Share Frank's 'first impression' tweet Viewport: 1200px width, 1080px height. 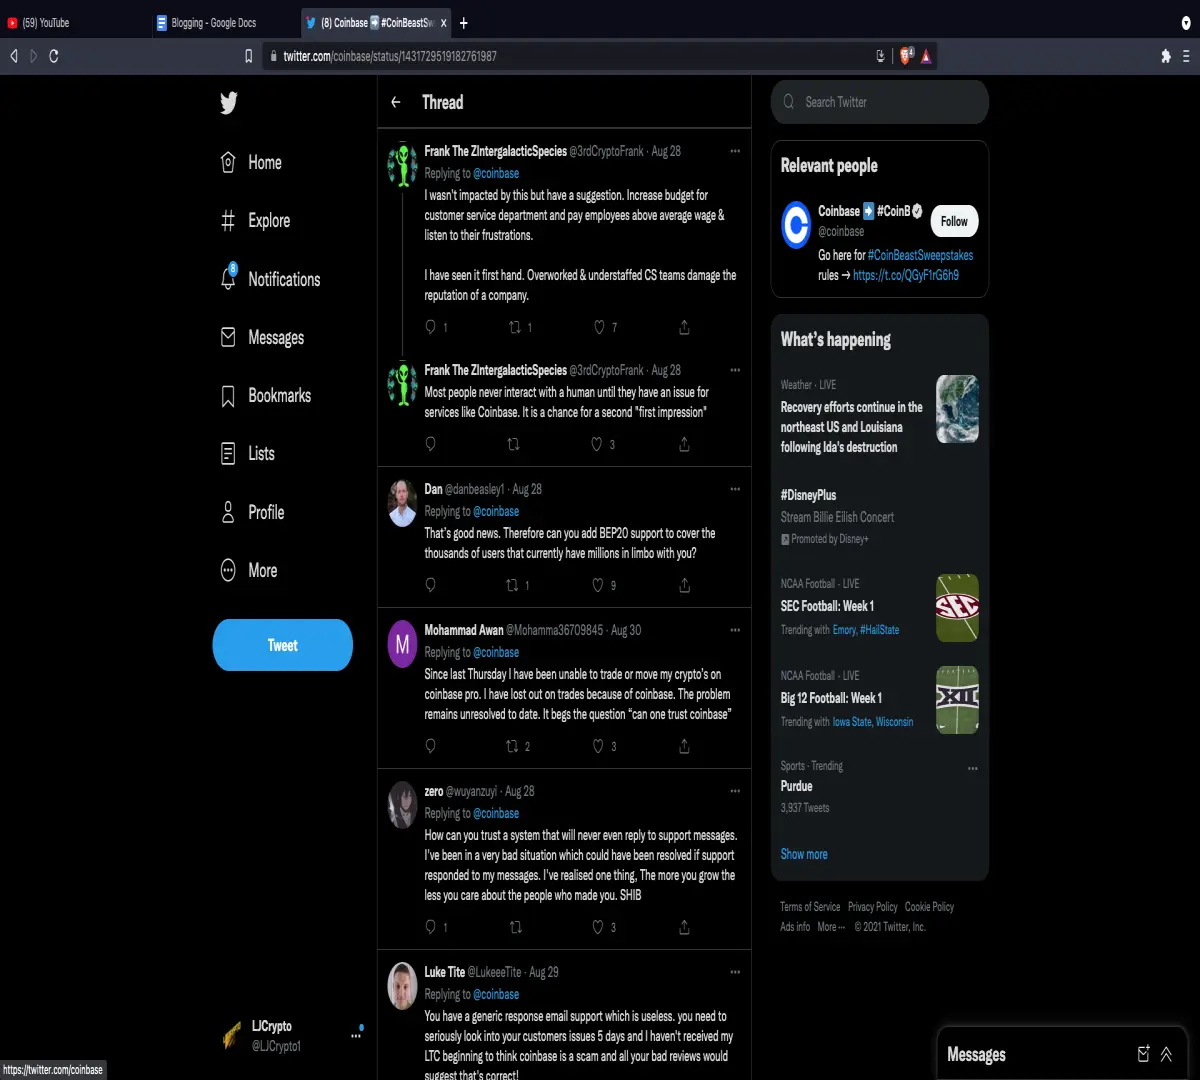684,444
